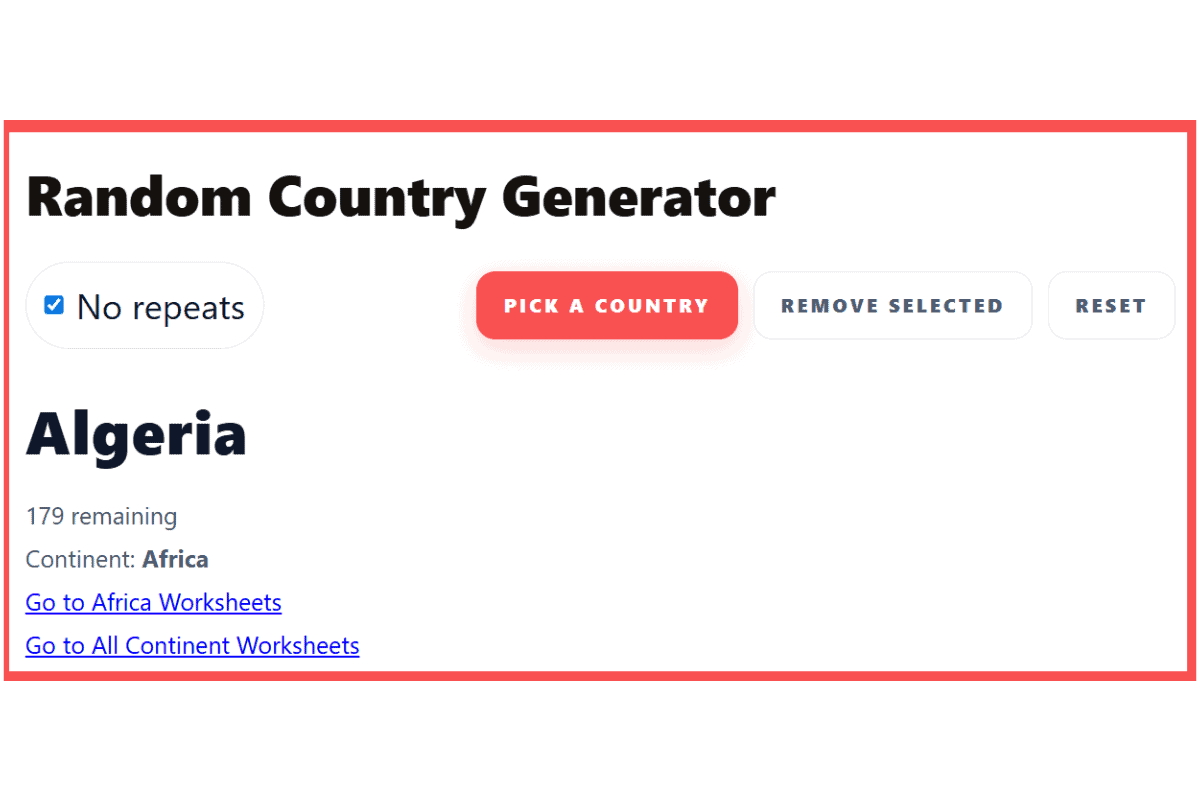Click inside the rounded No repeats pill
Image resolution: width=1200 pixels, height=801 pixels.
point(144,305)
